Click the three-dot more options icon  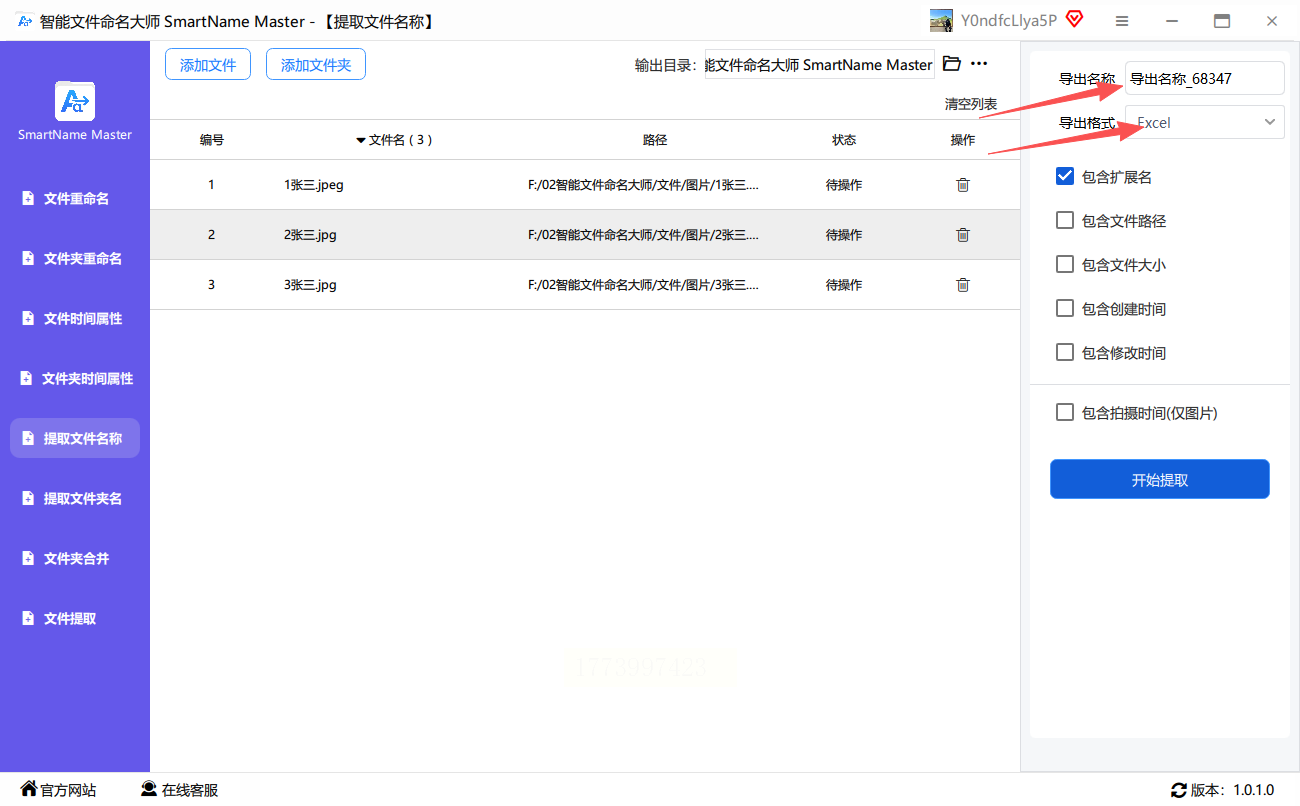point(979,64)
